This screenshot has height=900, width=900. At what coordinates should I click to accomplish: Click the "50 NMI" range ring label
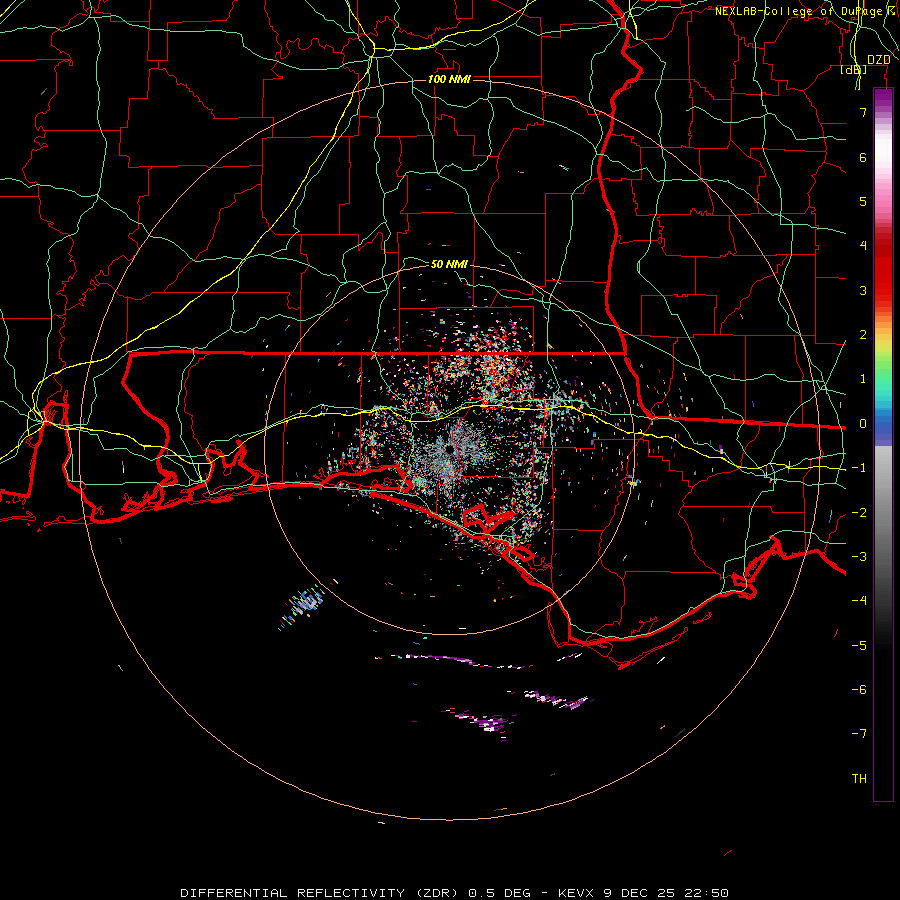pos(449,264)
